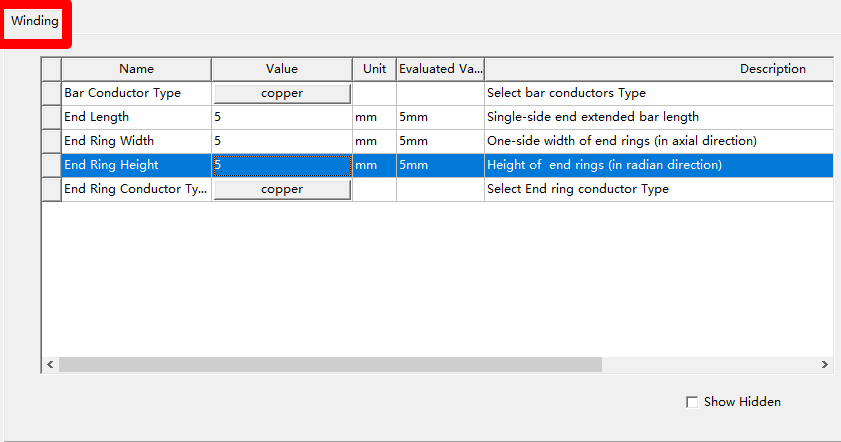Enable the Show Hidden checkbox
This screenshot has width=841, height=442.
click(x=692, y=402)
